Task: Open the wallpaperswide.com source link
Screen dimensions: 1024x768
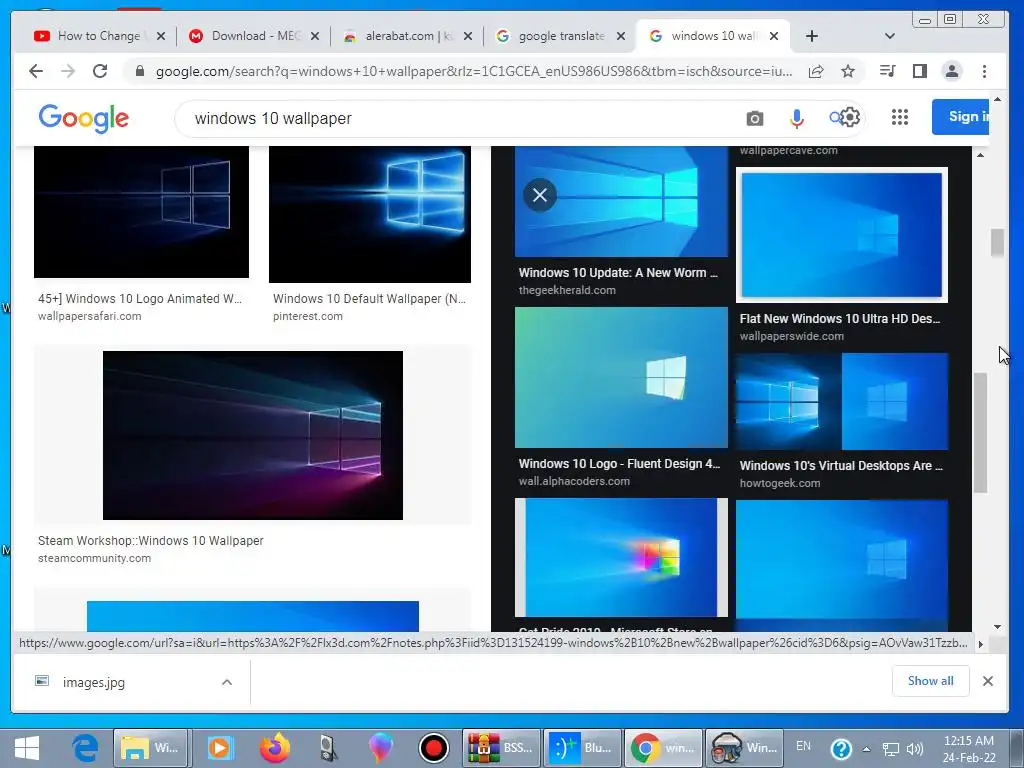Action: point(792,336)
